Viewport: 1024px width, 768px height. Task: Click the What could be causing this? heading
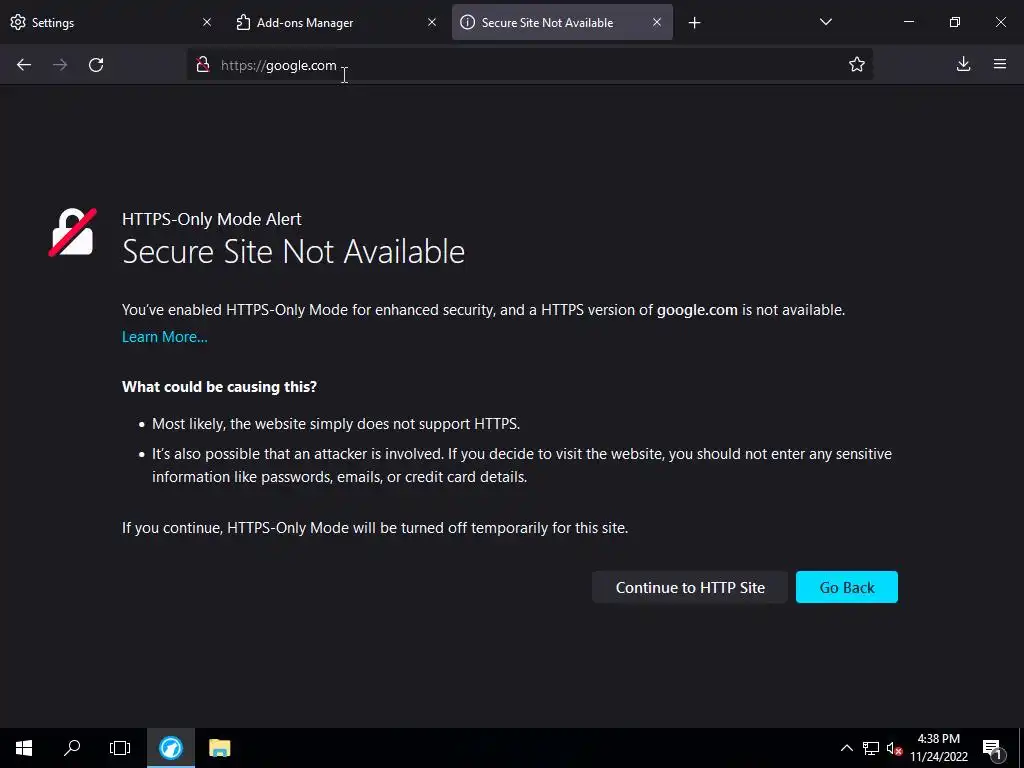point(219,387)
